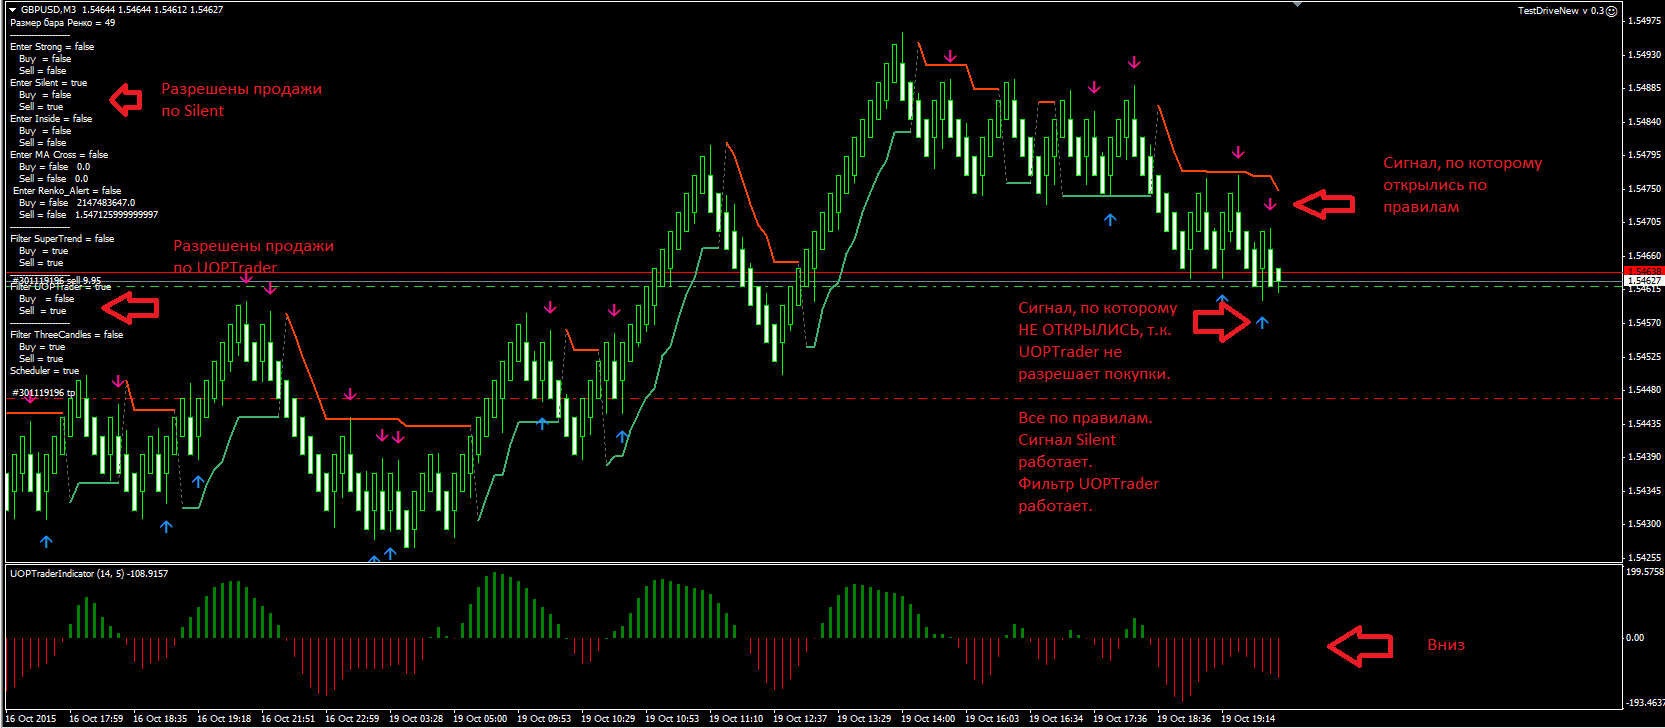
Task: Click the '16 Oct 2015' time label
Action: pos(32,719)
